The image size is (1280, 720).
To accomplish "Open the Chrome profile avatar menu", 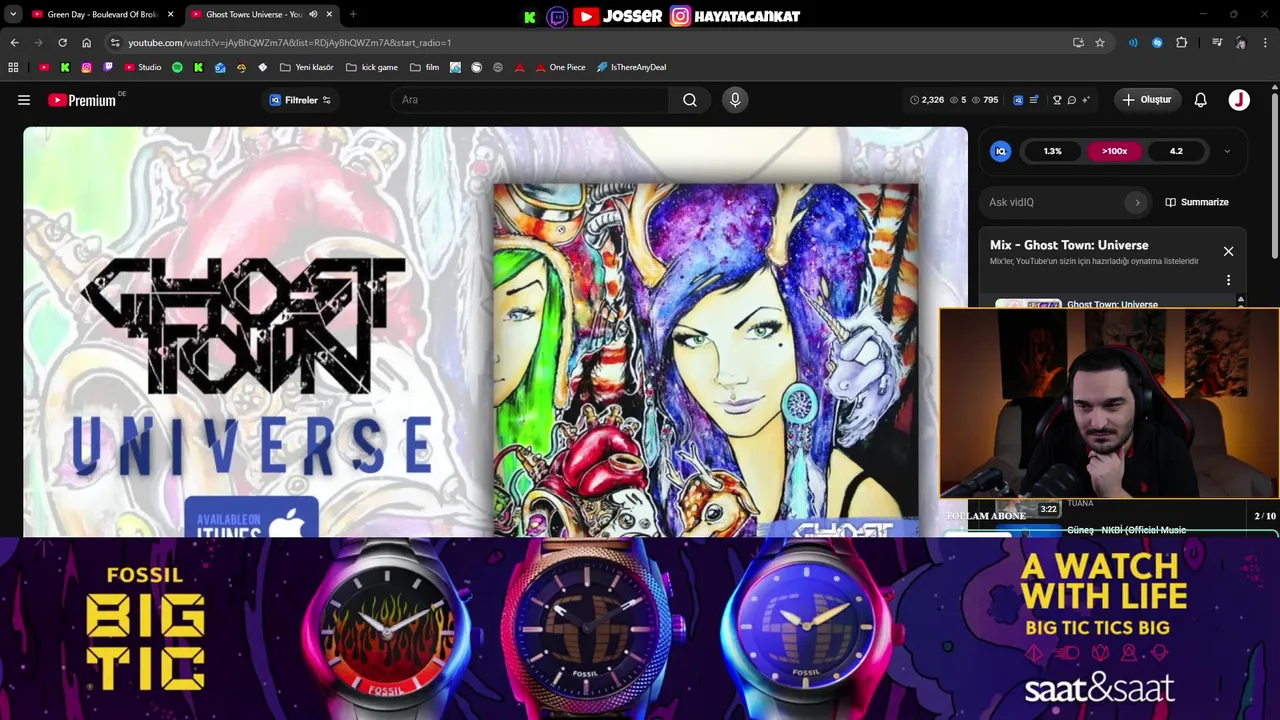I will (x=1241, y=43).
